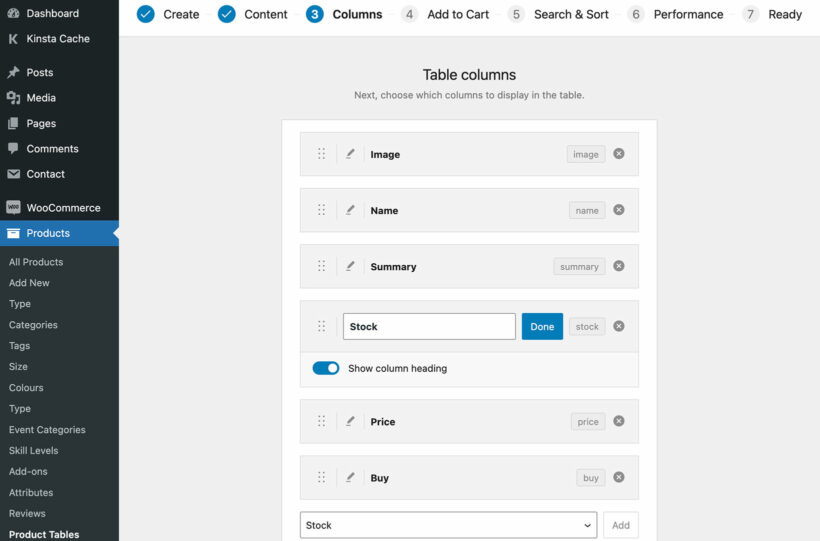Open the Attributes submenu item

click(x=31, y=492)
